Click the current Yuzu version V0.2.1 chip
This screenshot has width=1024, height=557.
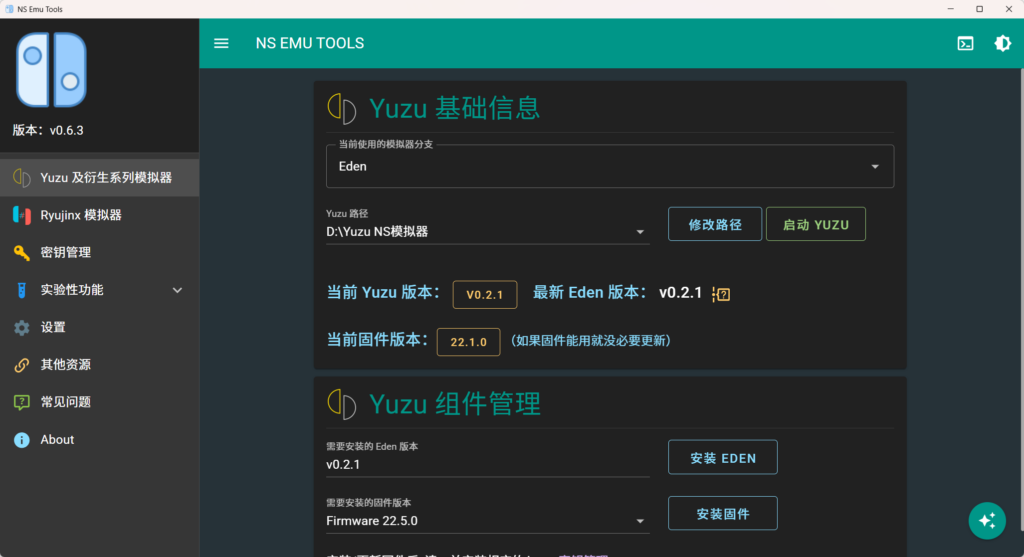(485, 294)
